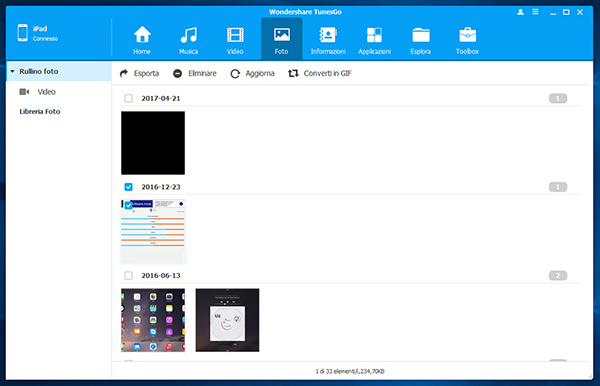600x386 pixels.
Task: Open the Home tab
Action: (x=142, y=39)
